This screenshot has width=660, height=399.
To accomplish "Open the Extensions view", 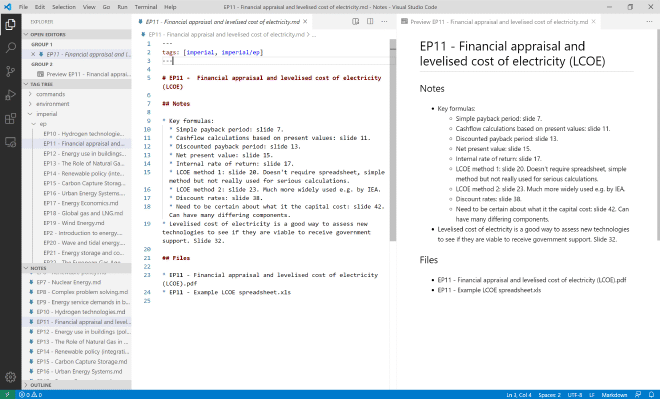I will point(11,118).
